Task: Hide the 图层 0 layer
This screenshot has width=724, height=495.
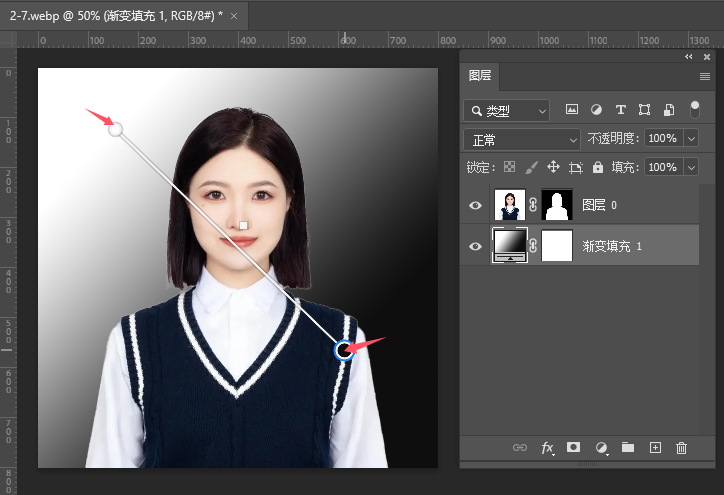Action: pos(476,205)
